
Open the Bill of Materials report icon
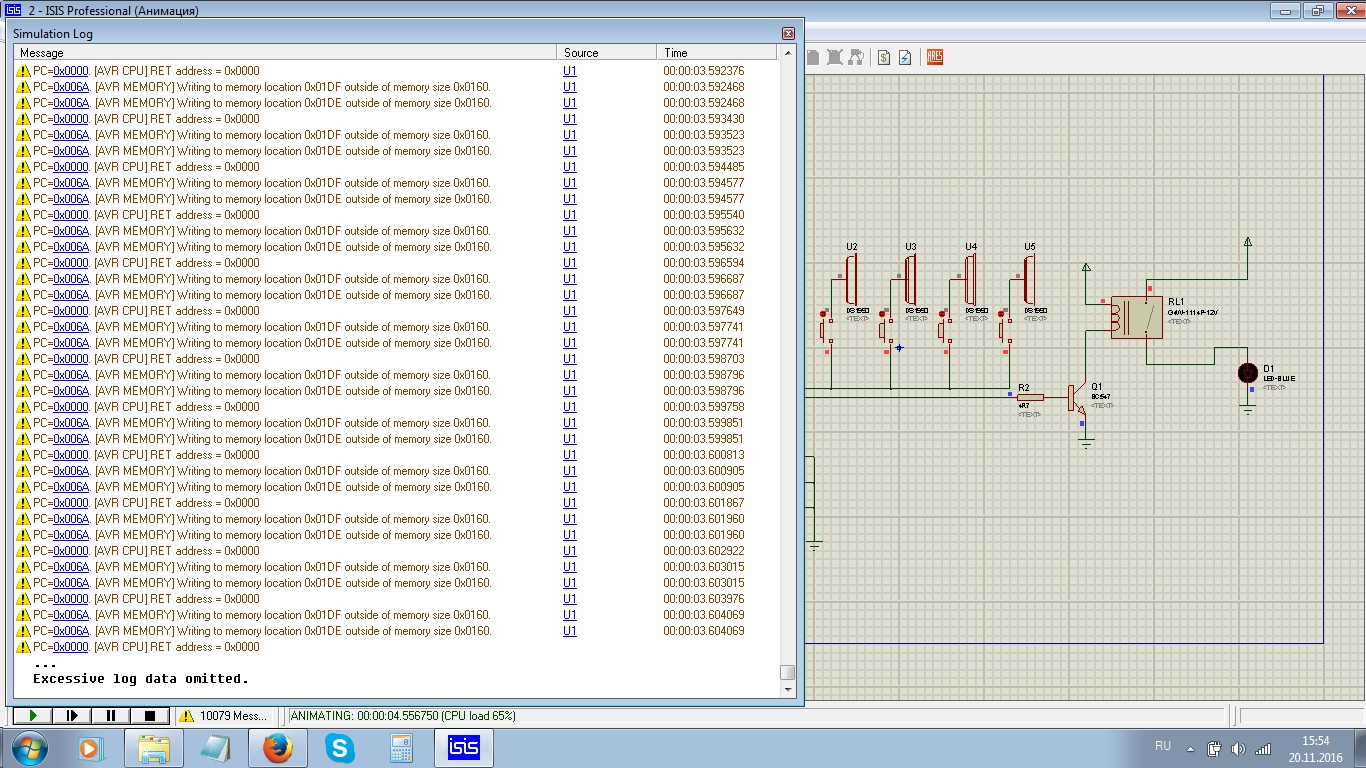pos(884,57)
